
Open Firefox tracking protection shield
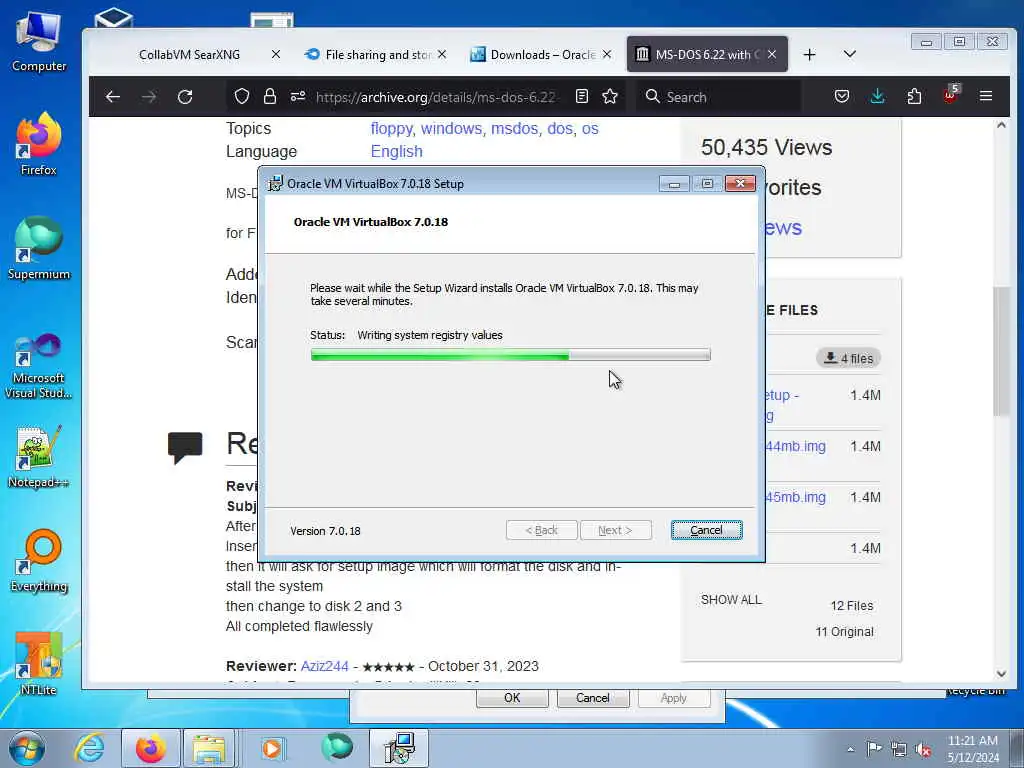[x=242, y=97]
